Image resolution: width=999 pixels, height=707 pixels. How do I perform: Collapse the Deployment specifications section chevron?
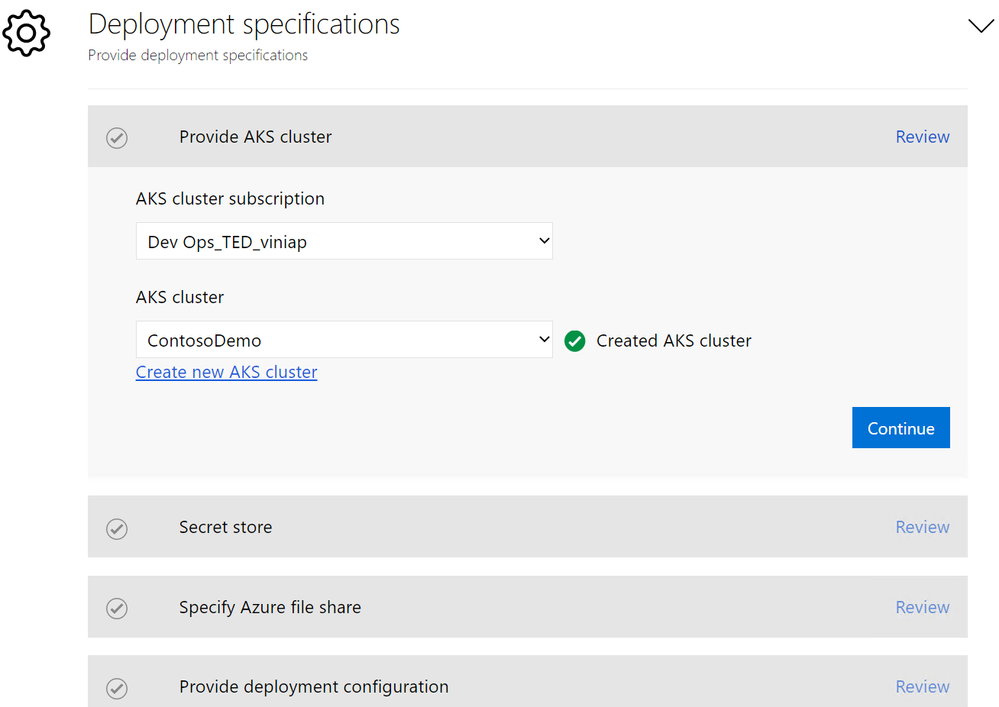981,27
